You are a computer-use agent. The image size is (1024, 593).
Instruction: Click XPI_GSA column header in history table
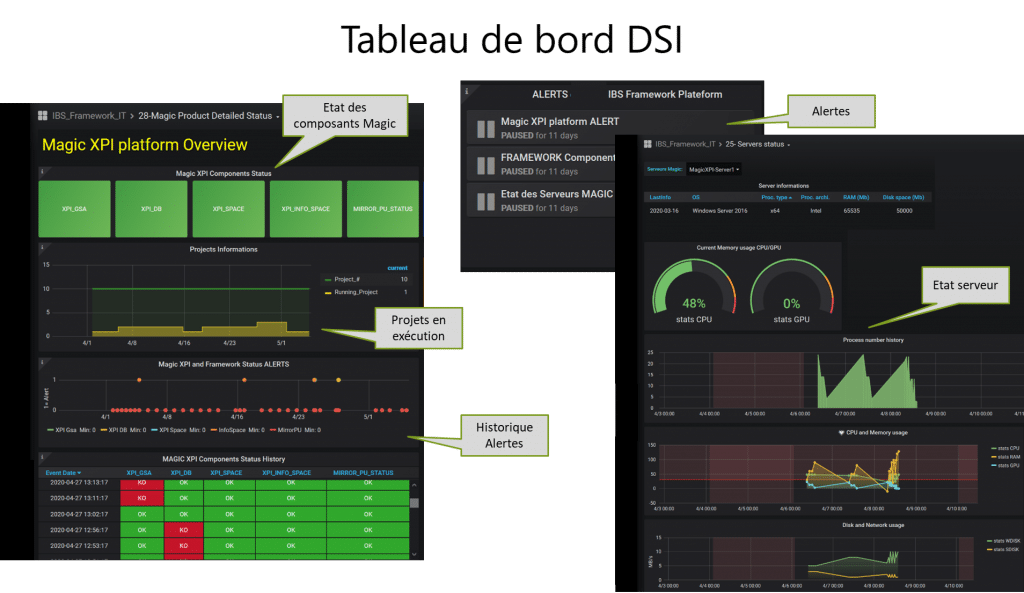[x=139, y=473]
